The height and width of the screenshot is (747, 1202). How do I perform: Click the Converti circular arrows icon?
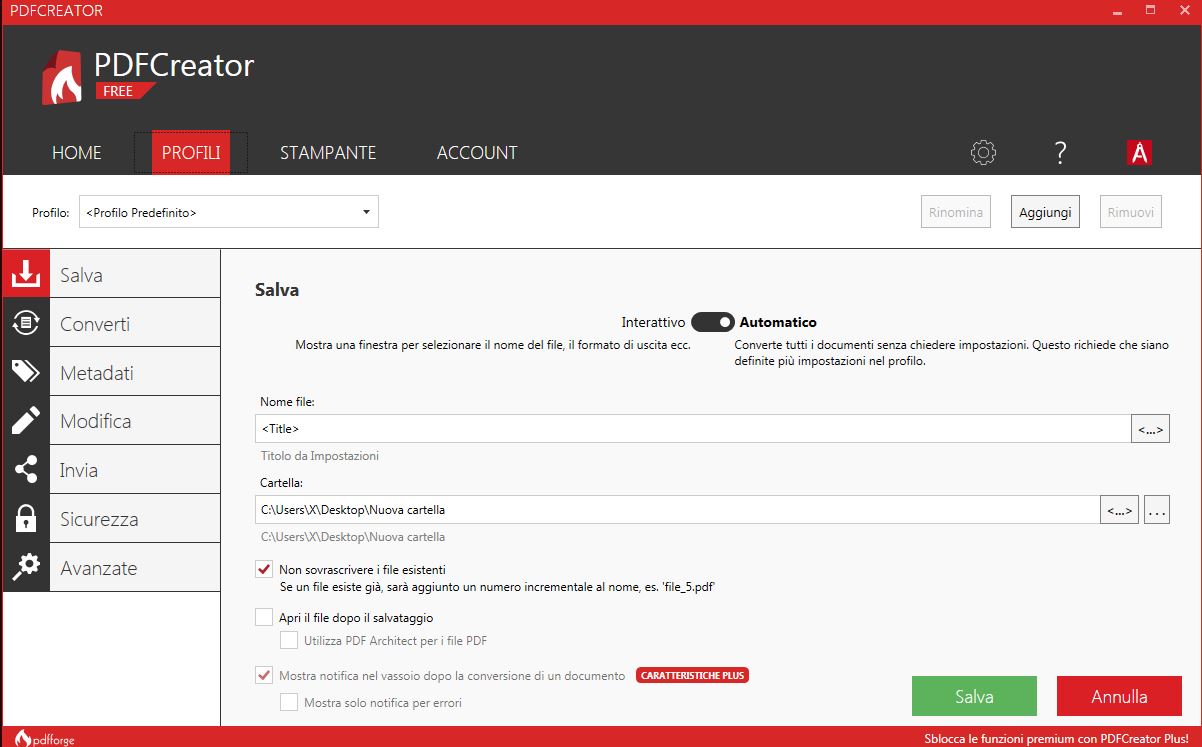(x=26, y=323)
